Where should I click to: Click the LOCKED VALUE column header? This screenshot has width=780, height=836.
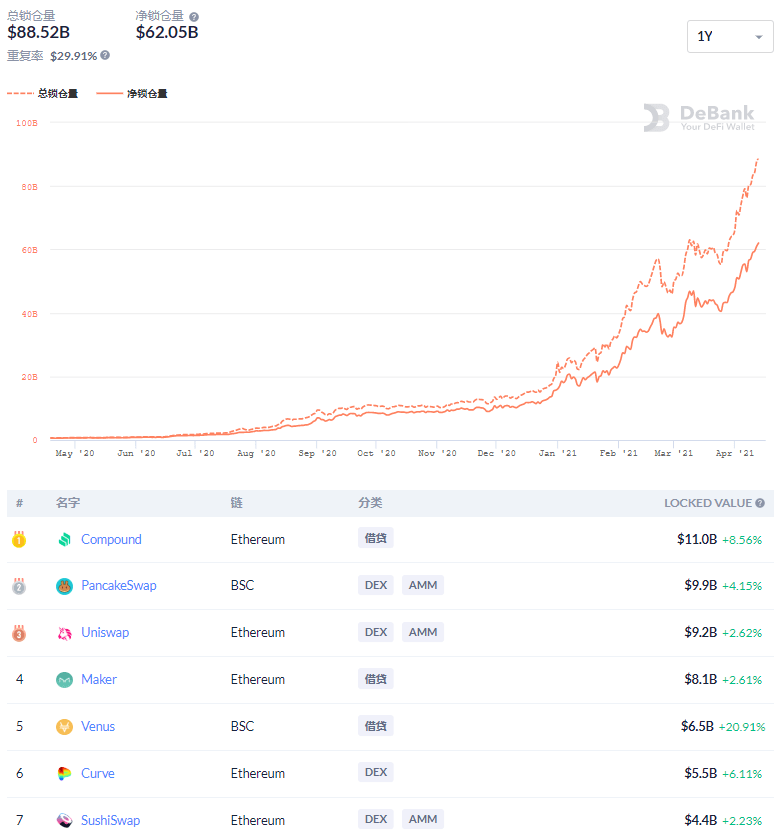point(707,503)
